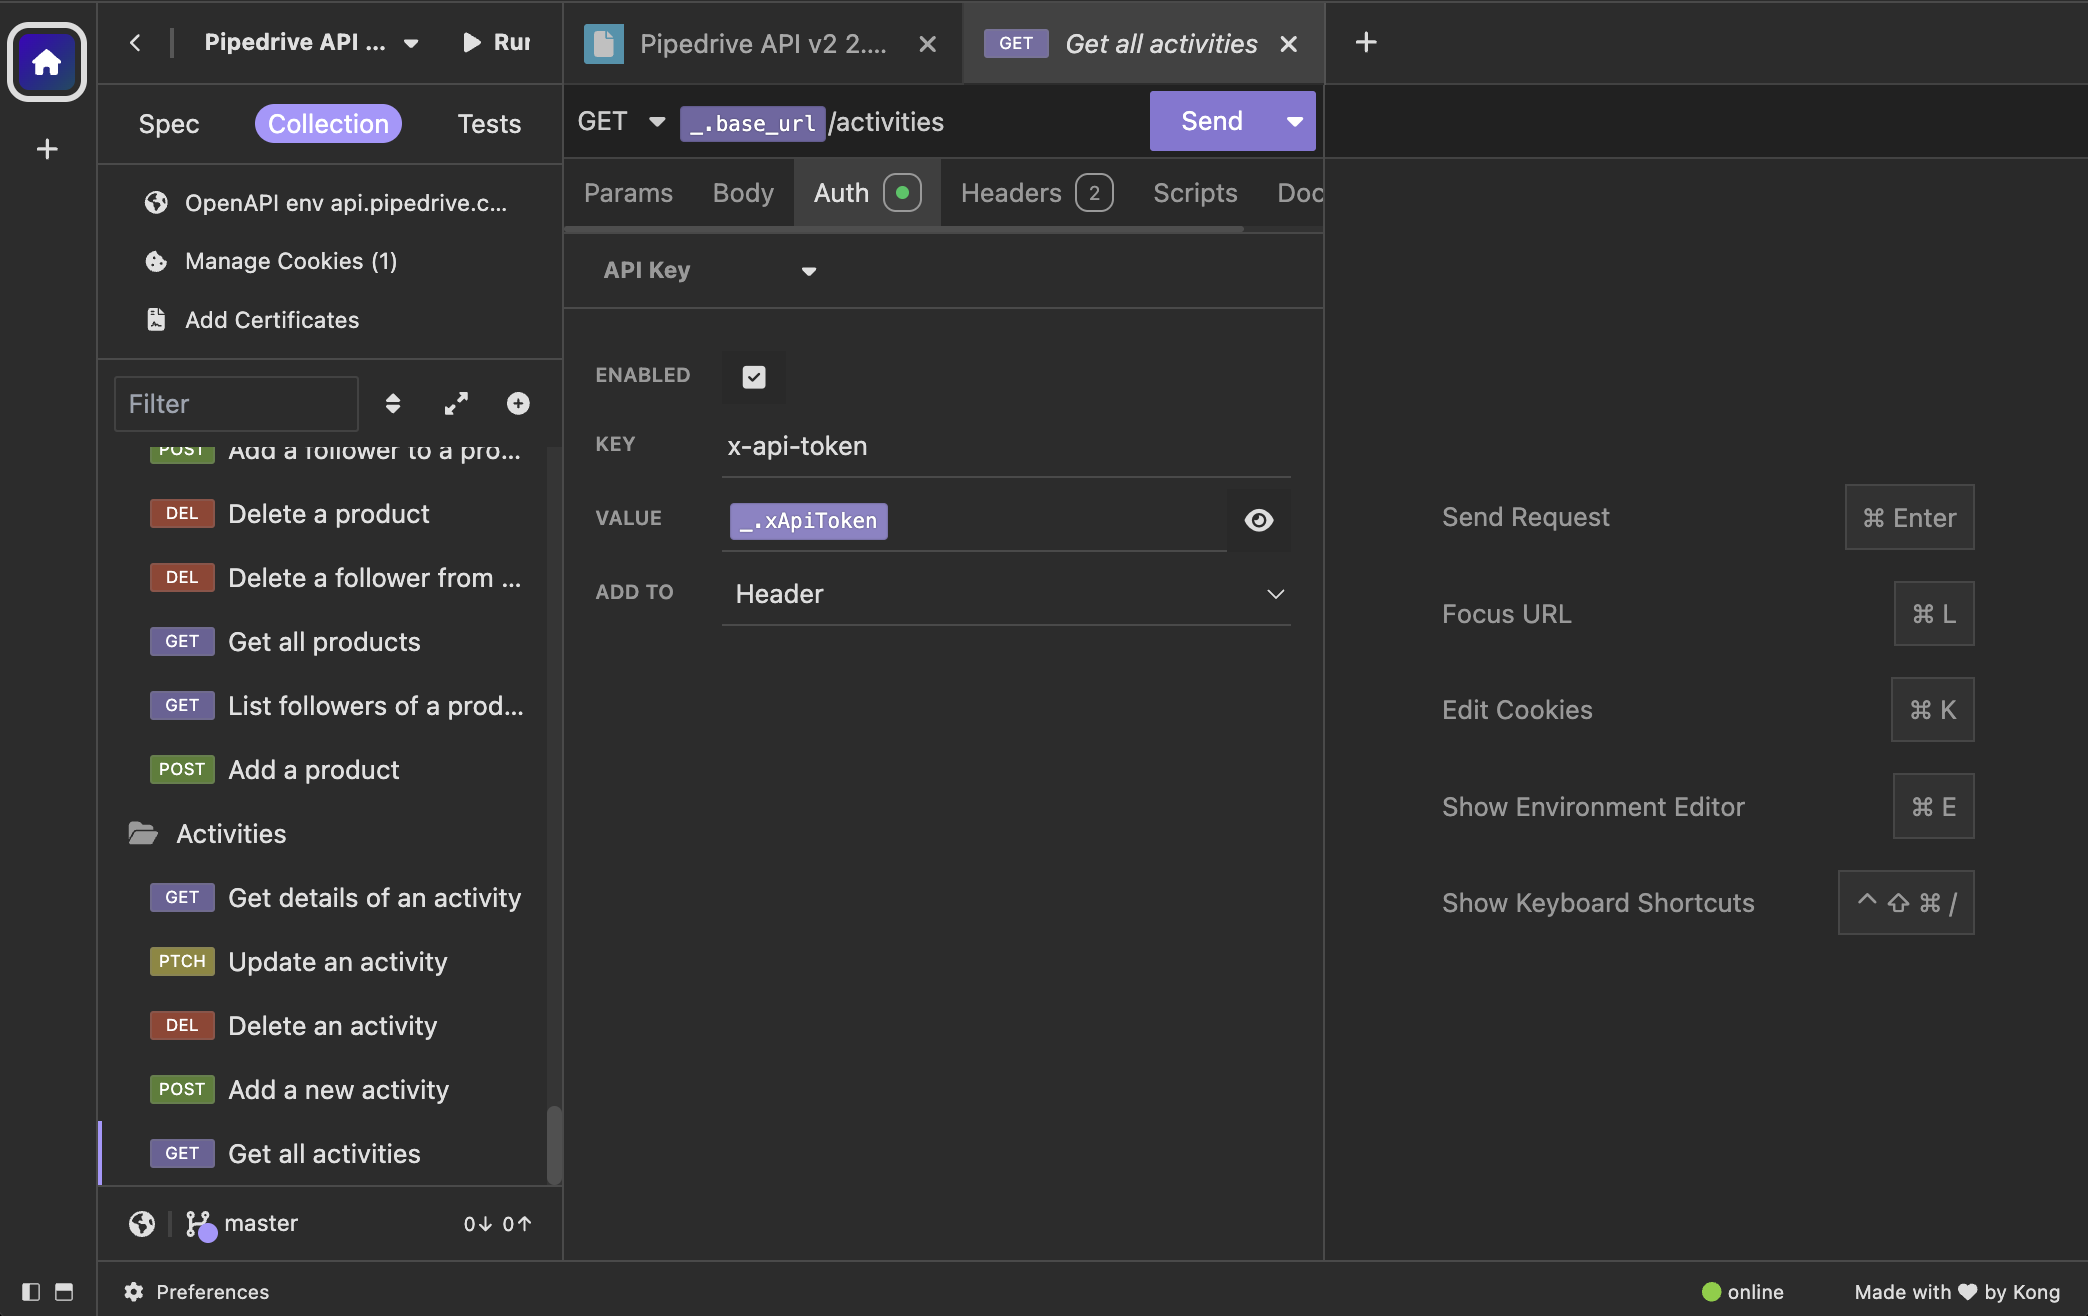Add a new tab with the plus icon
The width and height of the screenshot is (2088, 1316).
pos(1366,42)
